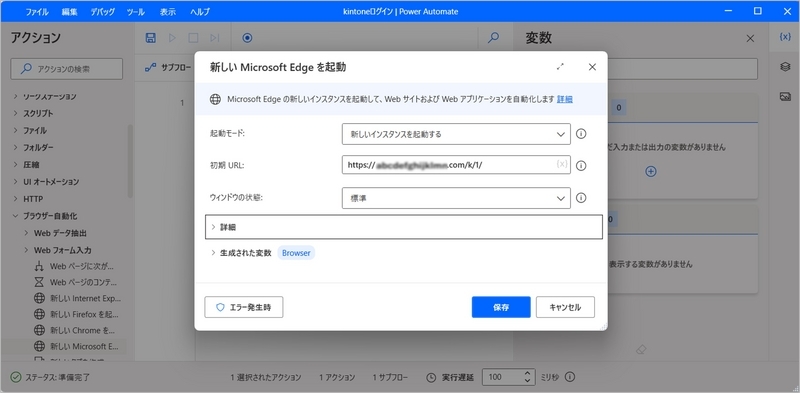This screenshot has width=800, height=393.
Task: Show info for 初期 URL field
Action: point(581,165)
